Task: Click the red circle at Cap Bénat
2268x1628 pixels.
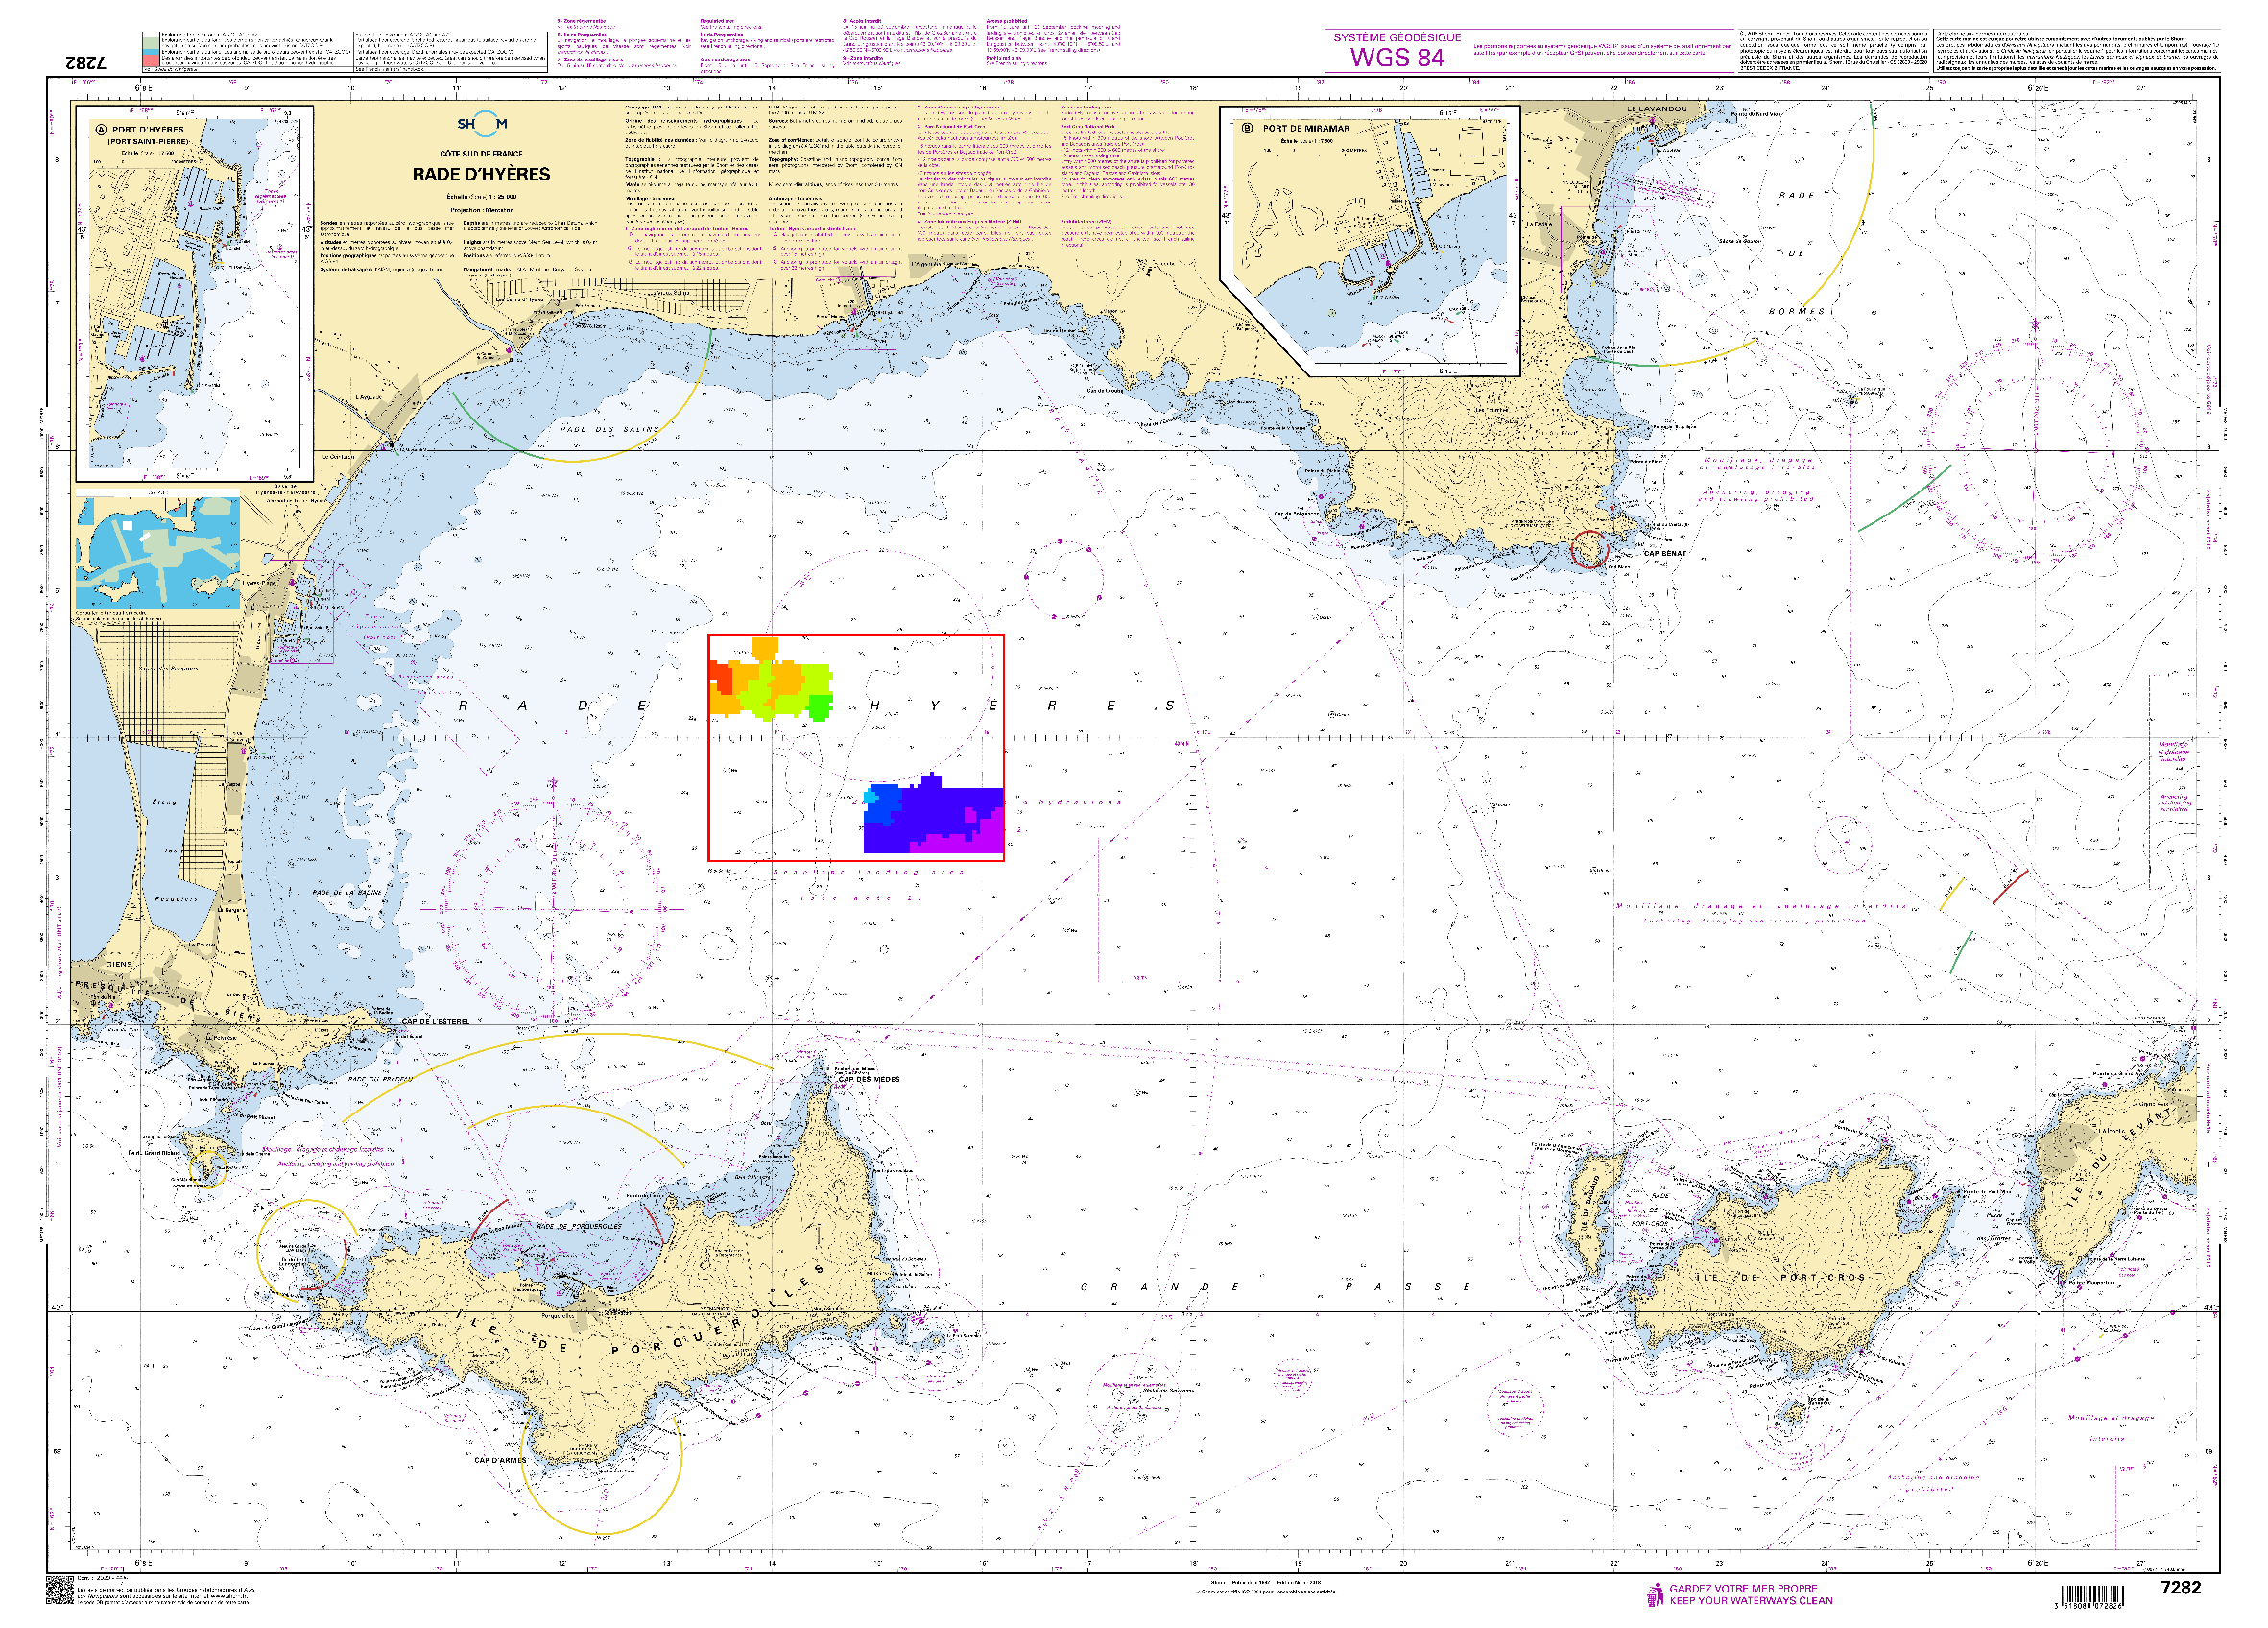Action: pos(1588,549)
